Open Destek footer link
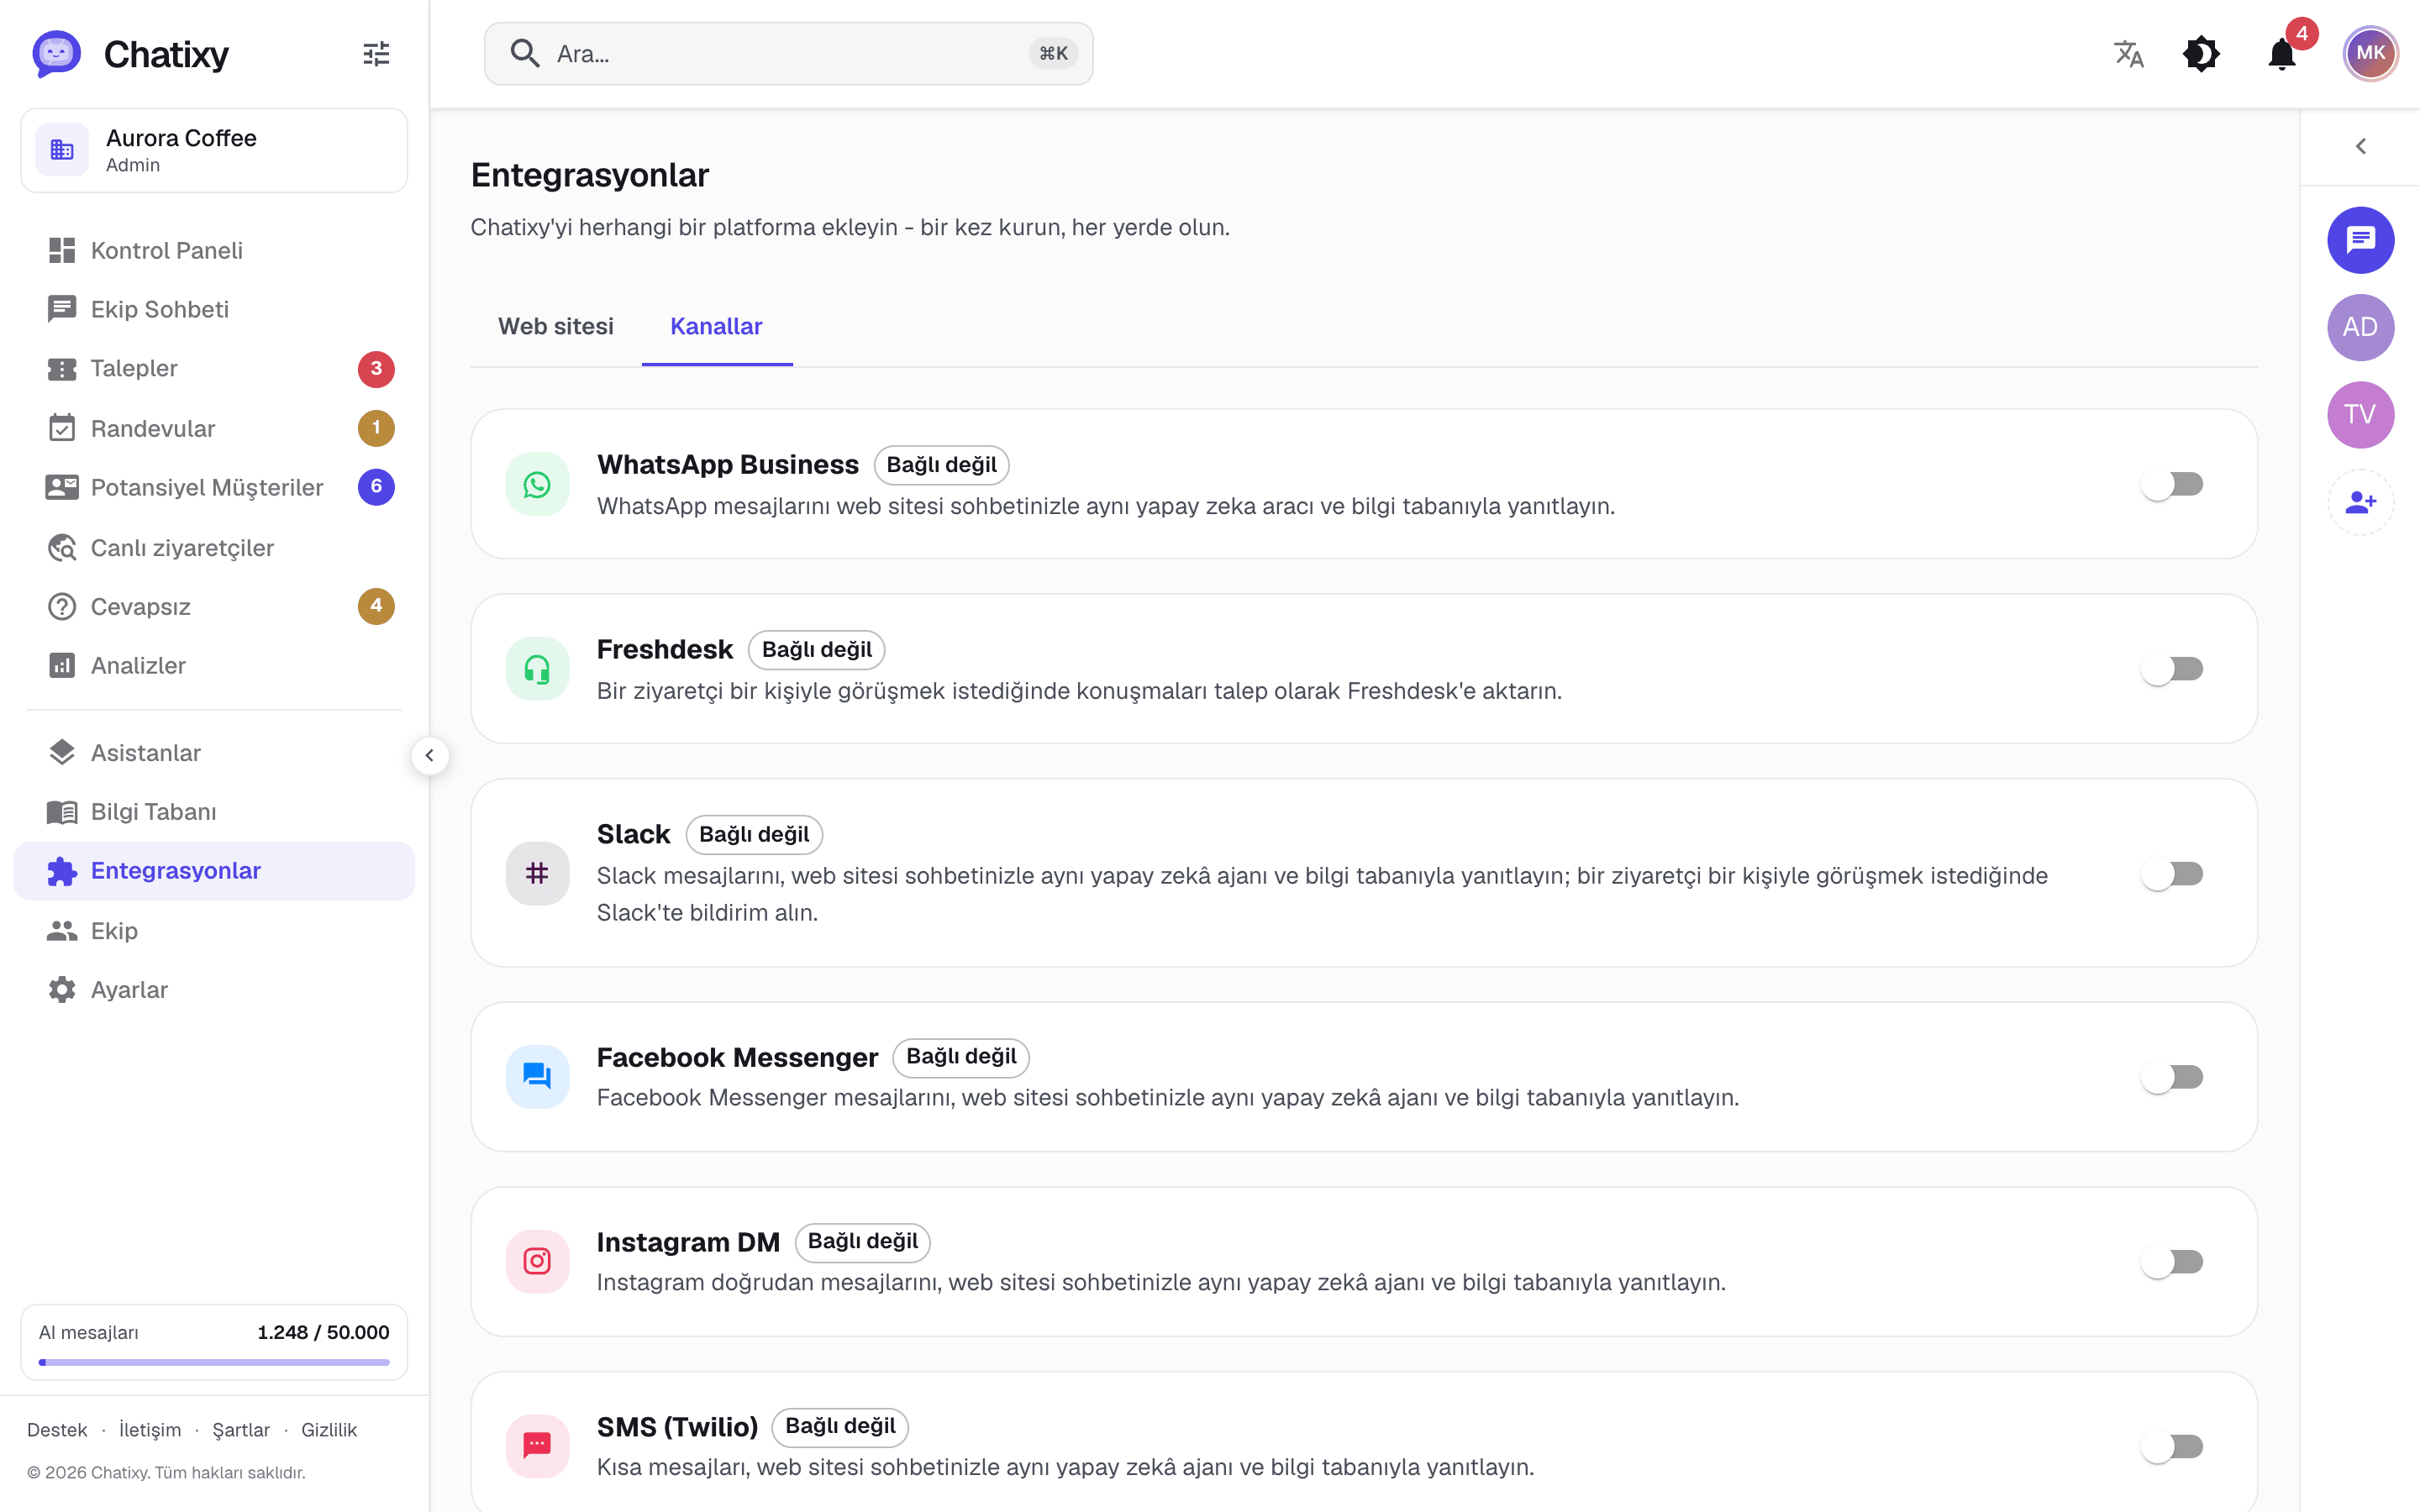The width and height of the screenshot is (2420, 1512). pos(57,1429)
